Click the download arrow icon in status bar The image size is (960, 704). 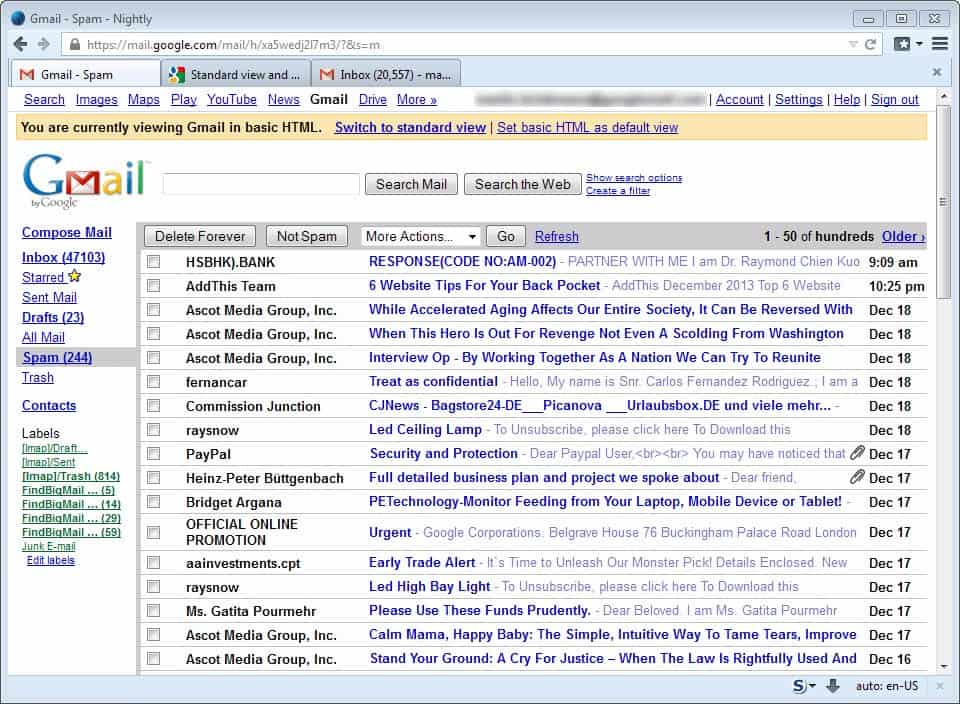(833, 686)
